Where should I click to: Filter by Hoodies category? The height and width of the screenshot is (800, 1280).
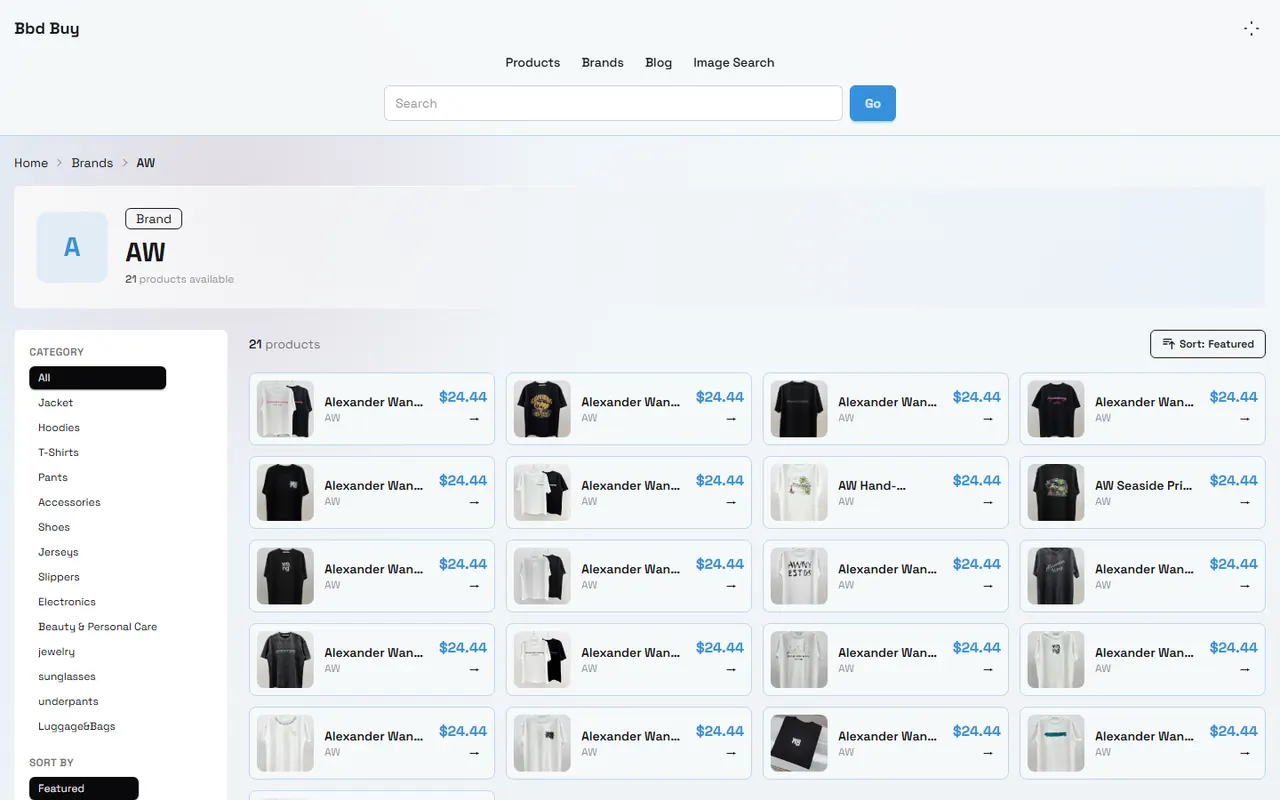[59, 428]
